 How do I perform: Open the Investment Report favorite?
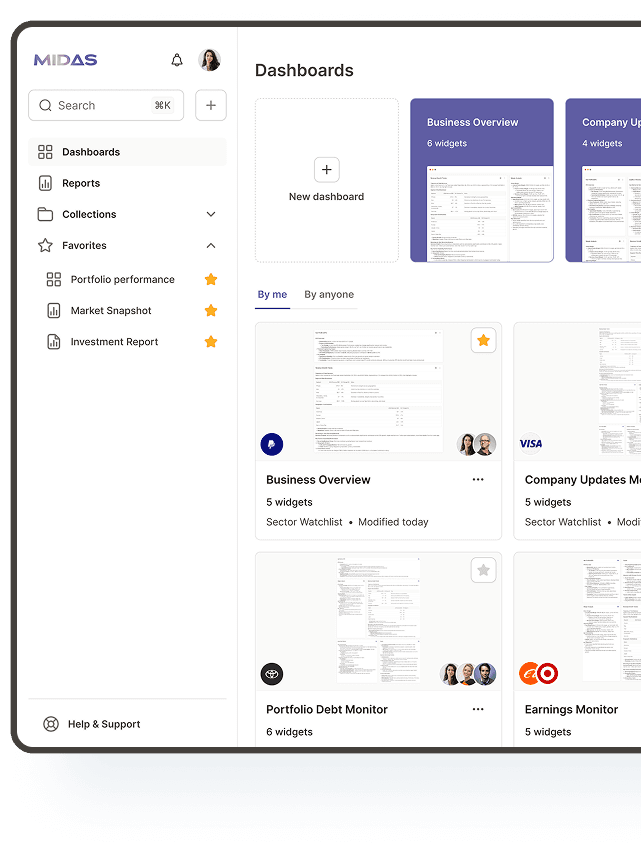click(x=114, y=342)
